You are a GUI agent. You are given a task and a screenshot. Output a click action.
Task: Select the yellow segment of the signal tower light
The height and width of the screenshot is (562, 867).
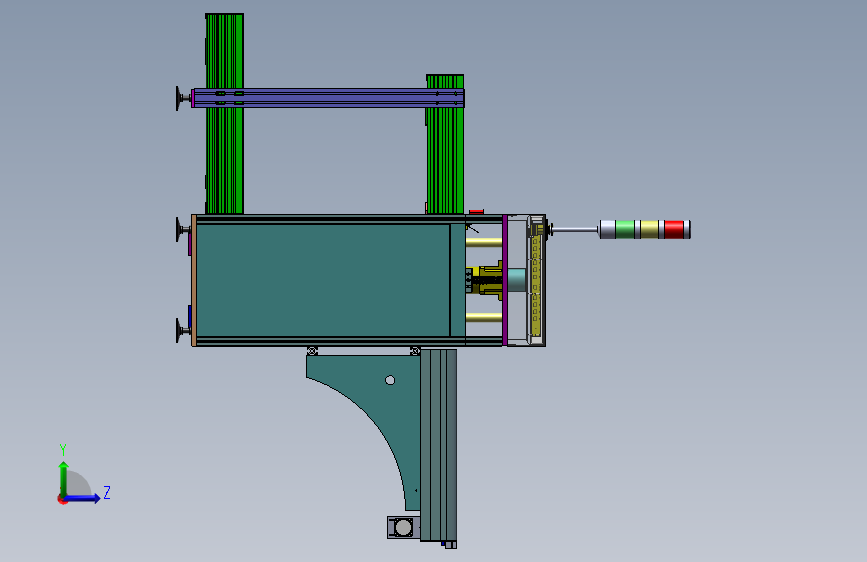tap(650, 230)
